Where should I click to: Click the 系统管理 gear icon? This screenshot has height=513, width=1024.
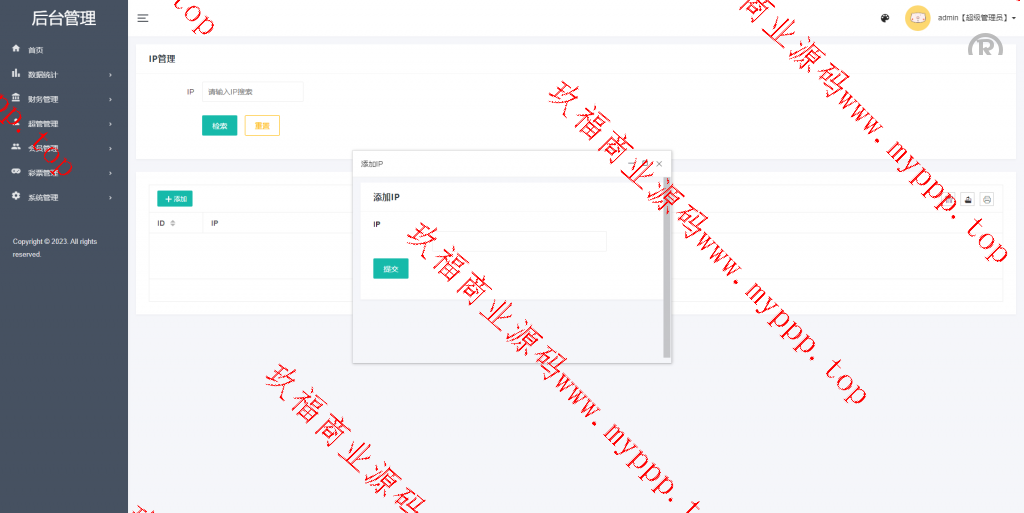(x=16, y=197)
